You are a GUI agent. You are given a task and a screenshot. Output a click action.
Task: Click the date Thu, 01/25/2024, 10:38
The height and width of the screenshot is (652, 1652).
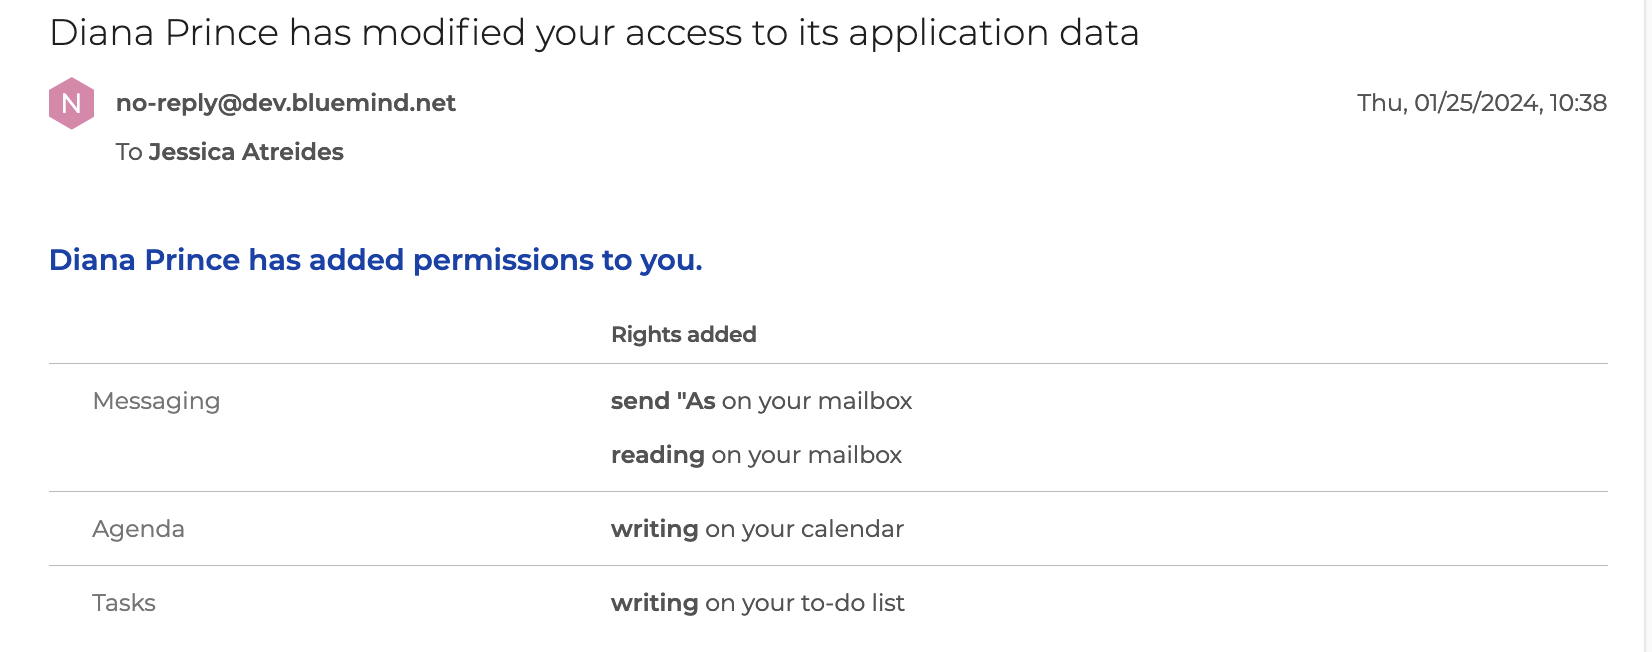click(x=1481, y=103)
